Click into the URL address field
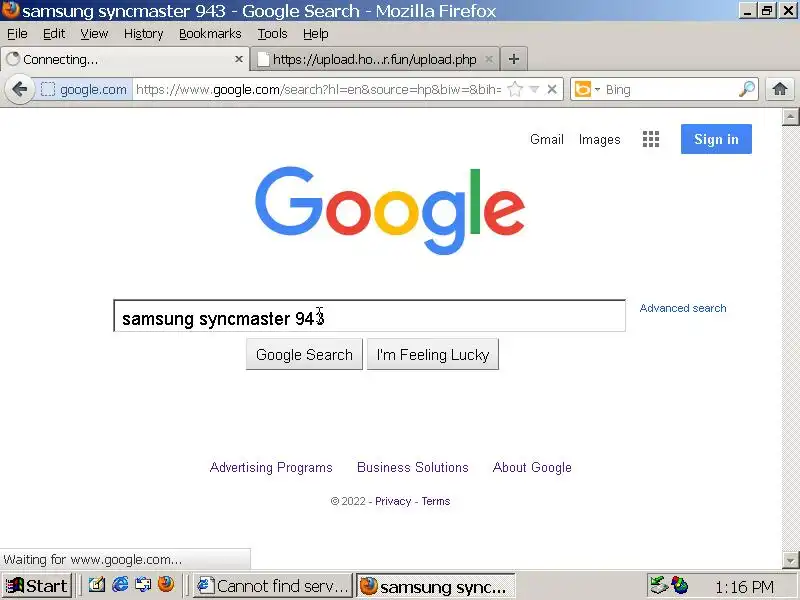This screenshot has height=600, width=800. (319, 90)
